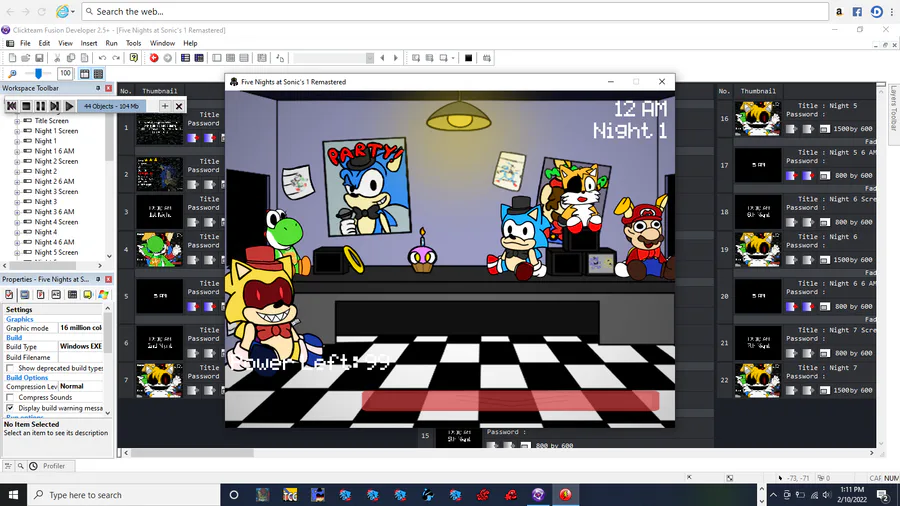Open the View menu
The width and height of the screenshot is (900, 506).
click(x=65, y=43)
